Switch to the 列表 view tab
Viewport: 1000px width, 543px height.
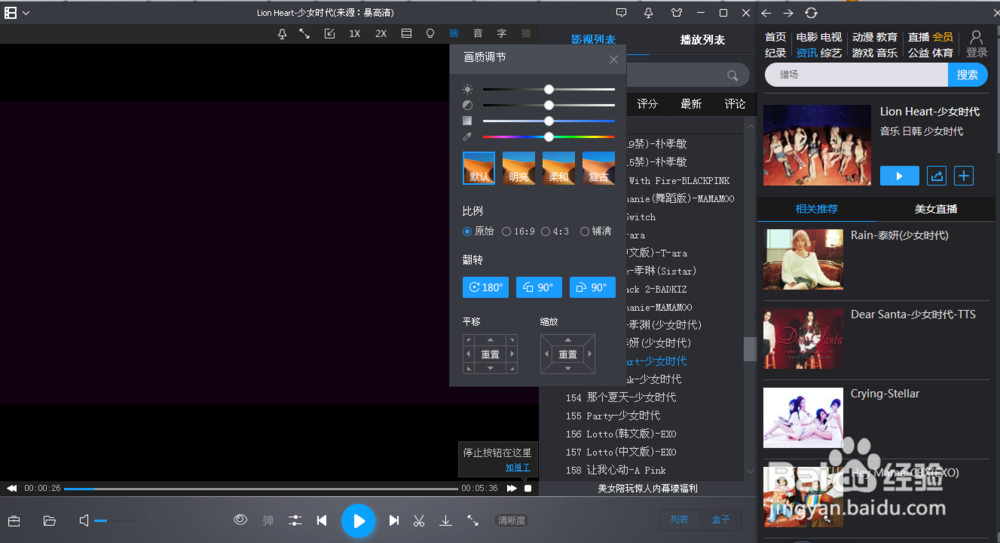click(679, 519)
